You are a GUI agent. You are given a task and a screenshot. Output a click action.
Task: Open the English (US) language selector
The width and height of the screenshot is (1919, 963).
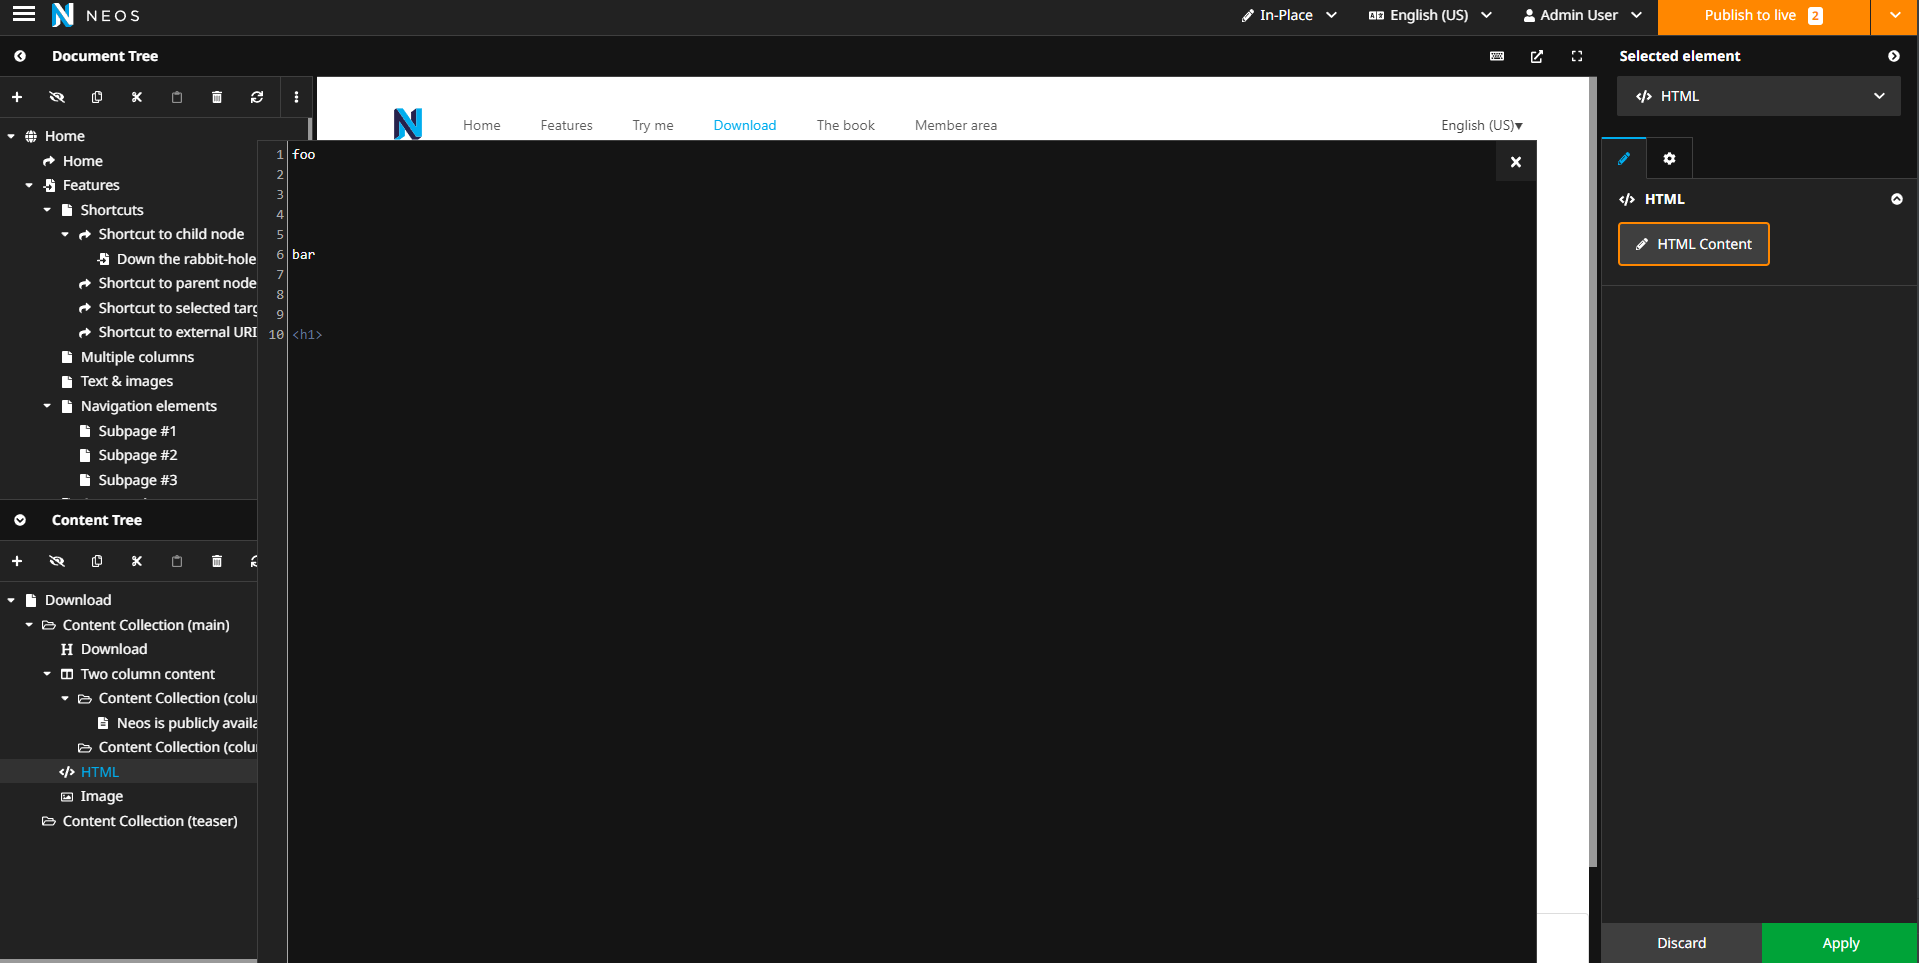pos(1429,15)
